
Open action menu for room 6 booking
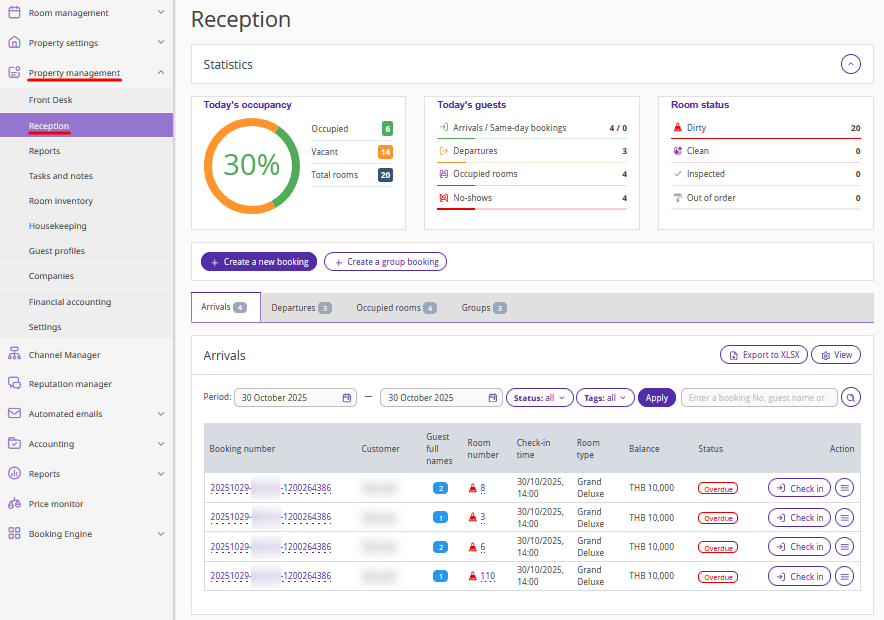pyautogui.click(x=845, y=547)
